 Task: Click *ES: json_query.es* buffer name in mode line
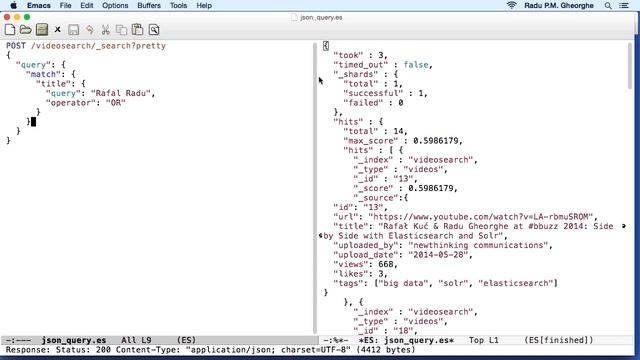[407, 340]
